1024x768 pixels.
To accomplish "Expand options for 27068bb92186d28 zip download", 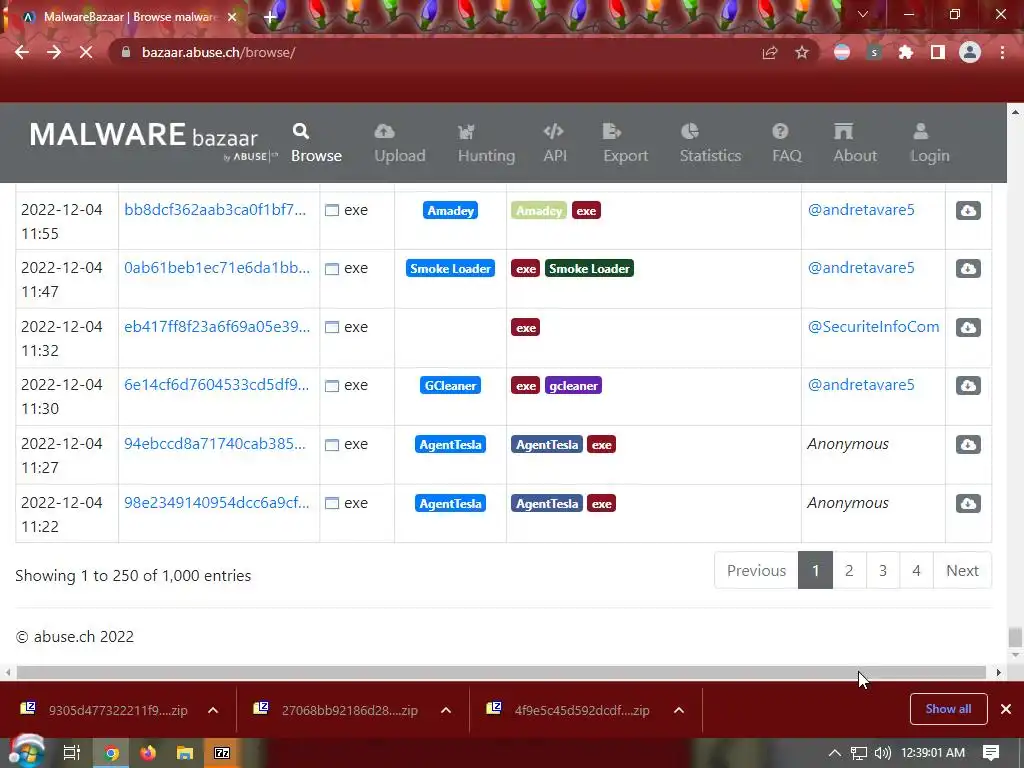I will click(x=446, y=710).
